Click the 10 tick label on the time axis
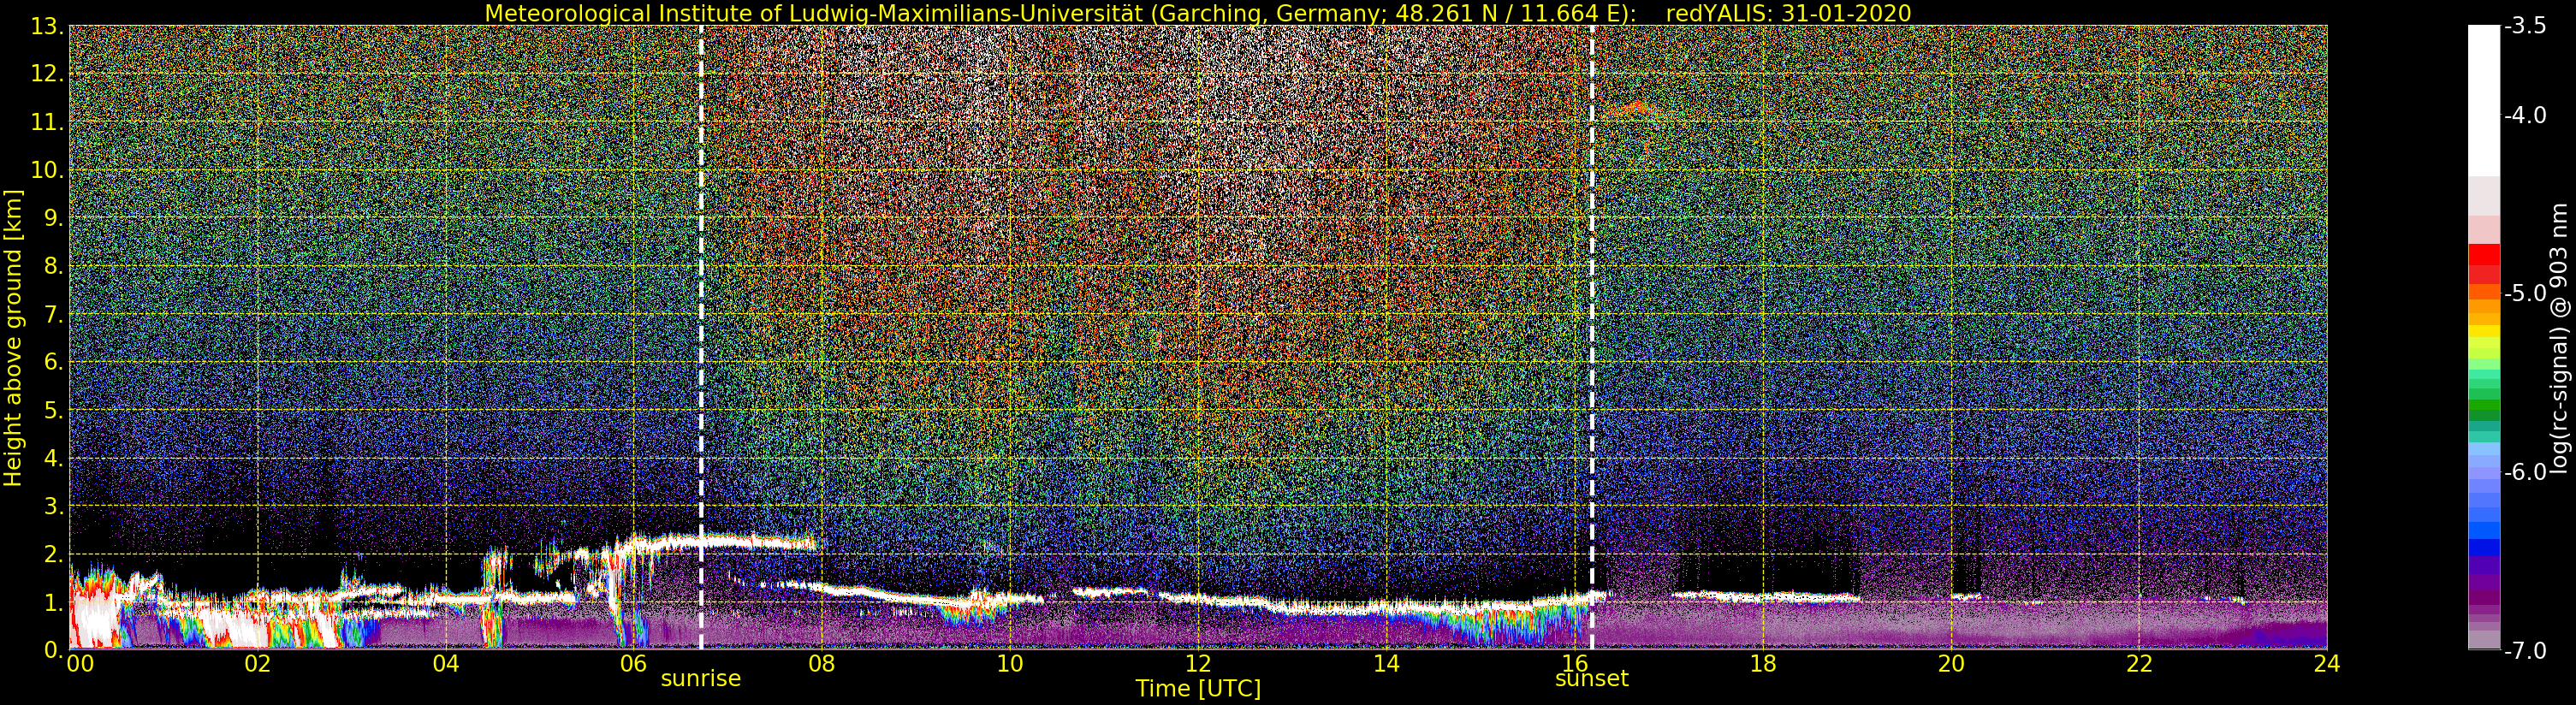 click(x=1010, y=664)
